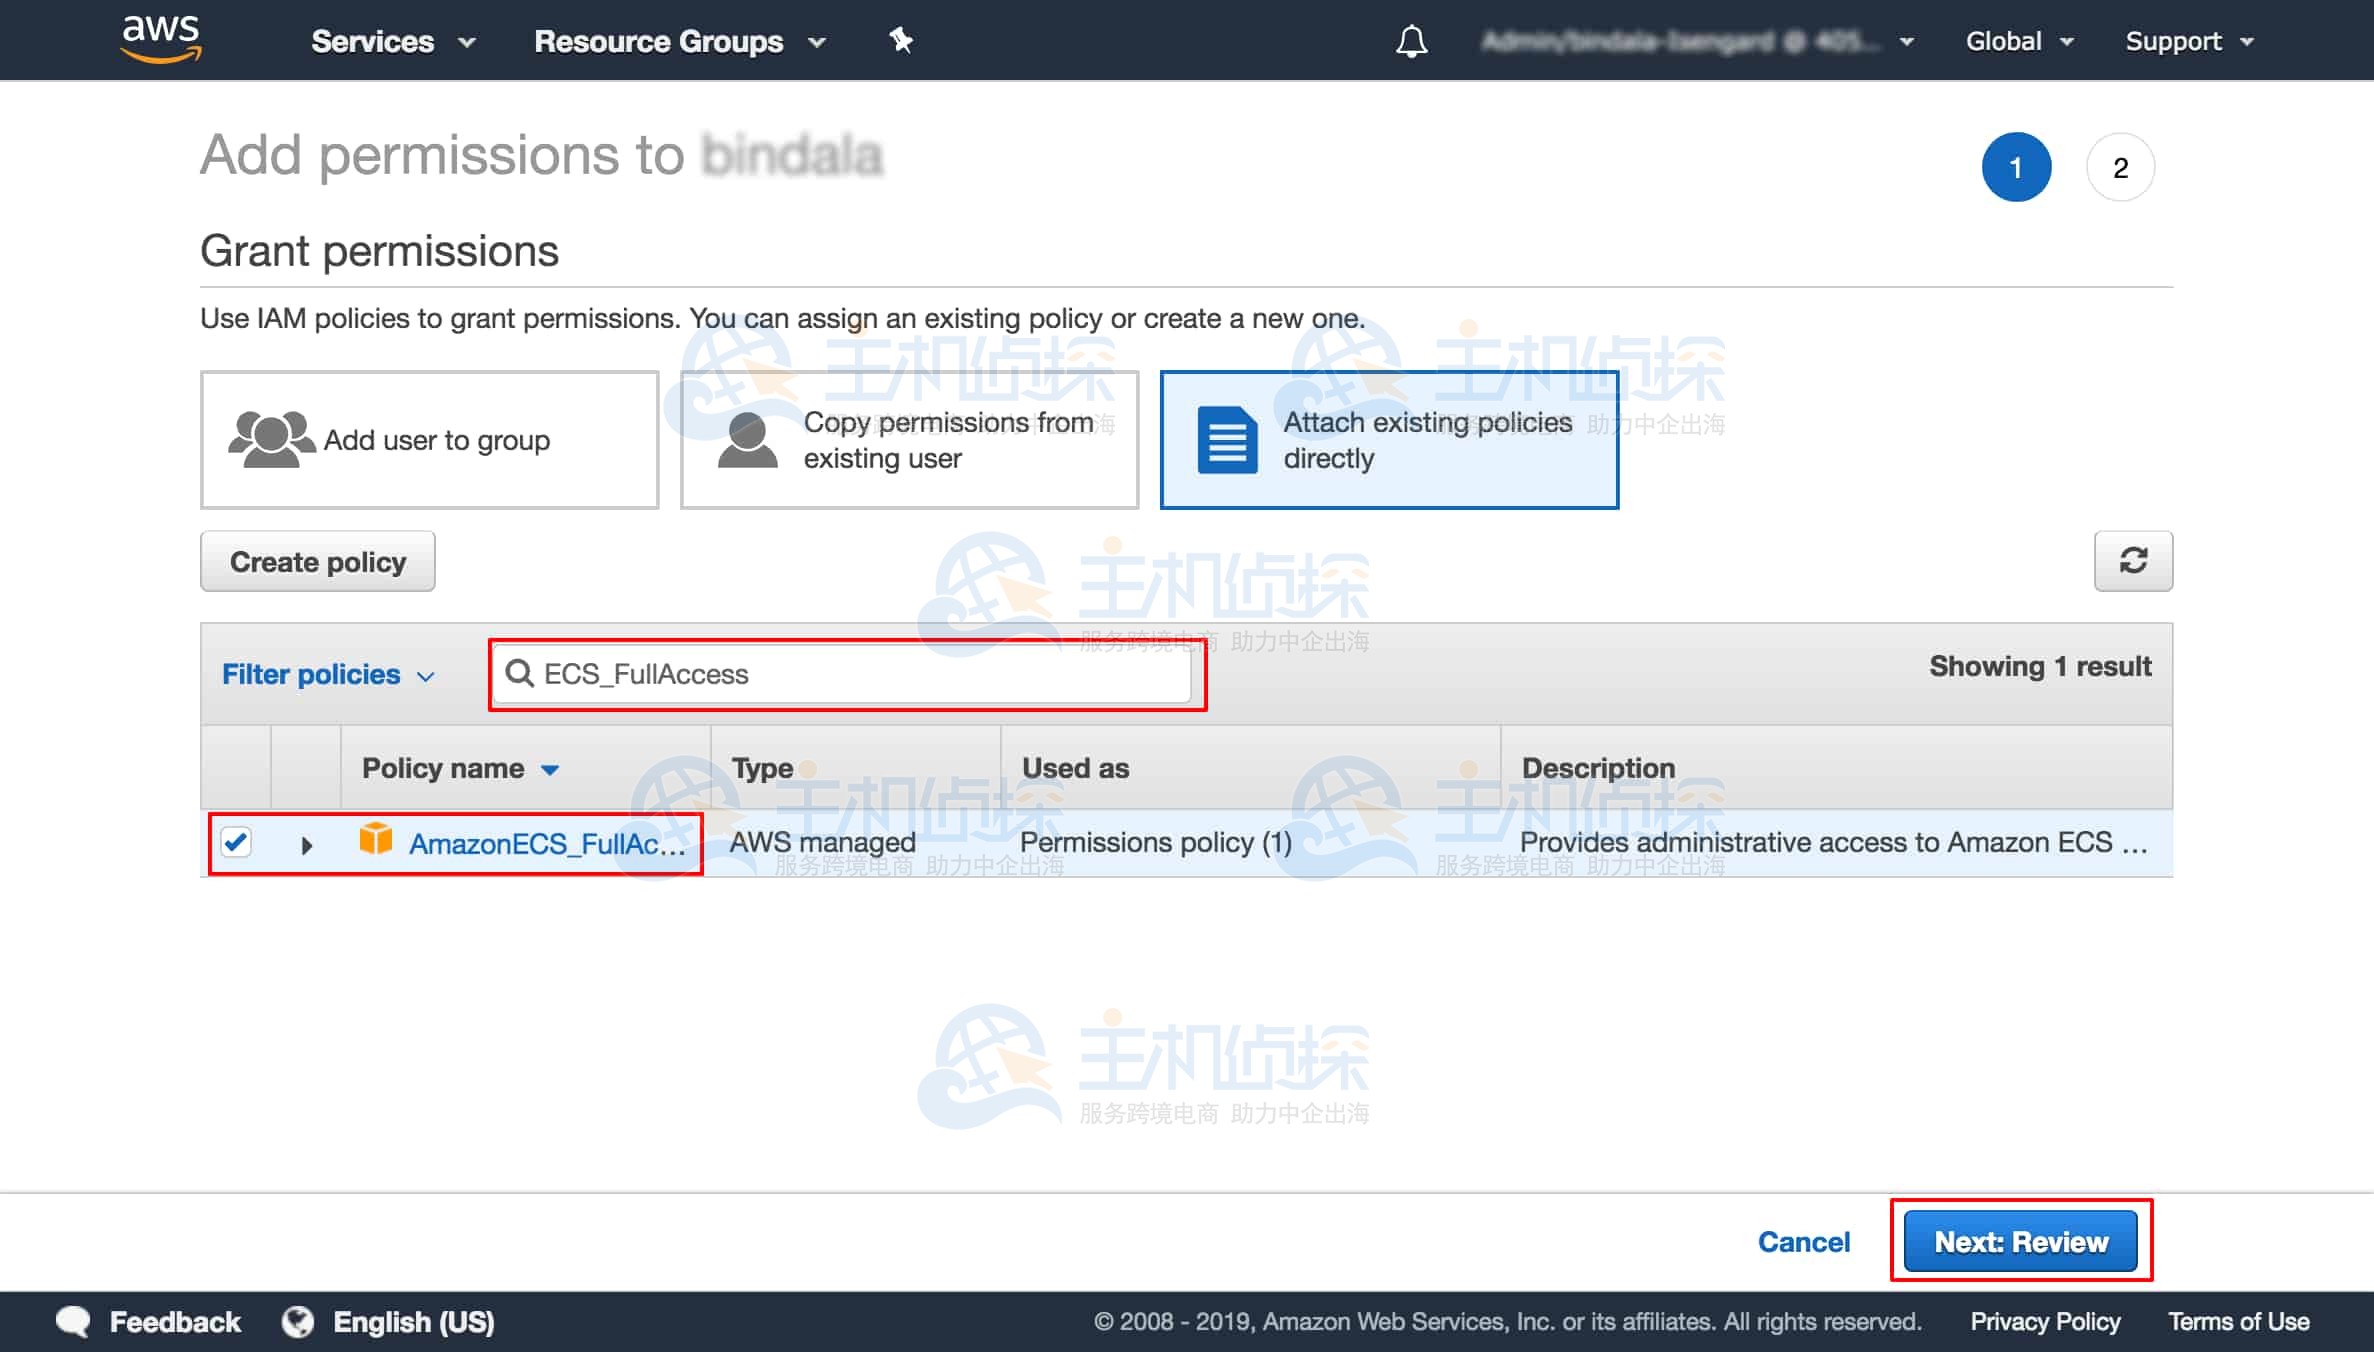The image size is (2374, 1352).
Task: Click the Next: Review button
Action: (2020, 1241)
